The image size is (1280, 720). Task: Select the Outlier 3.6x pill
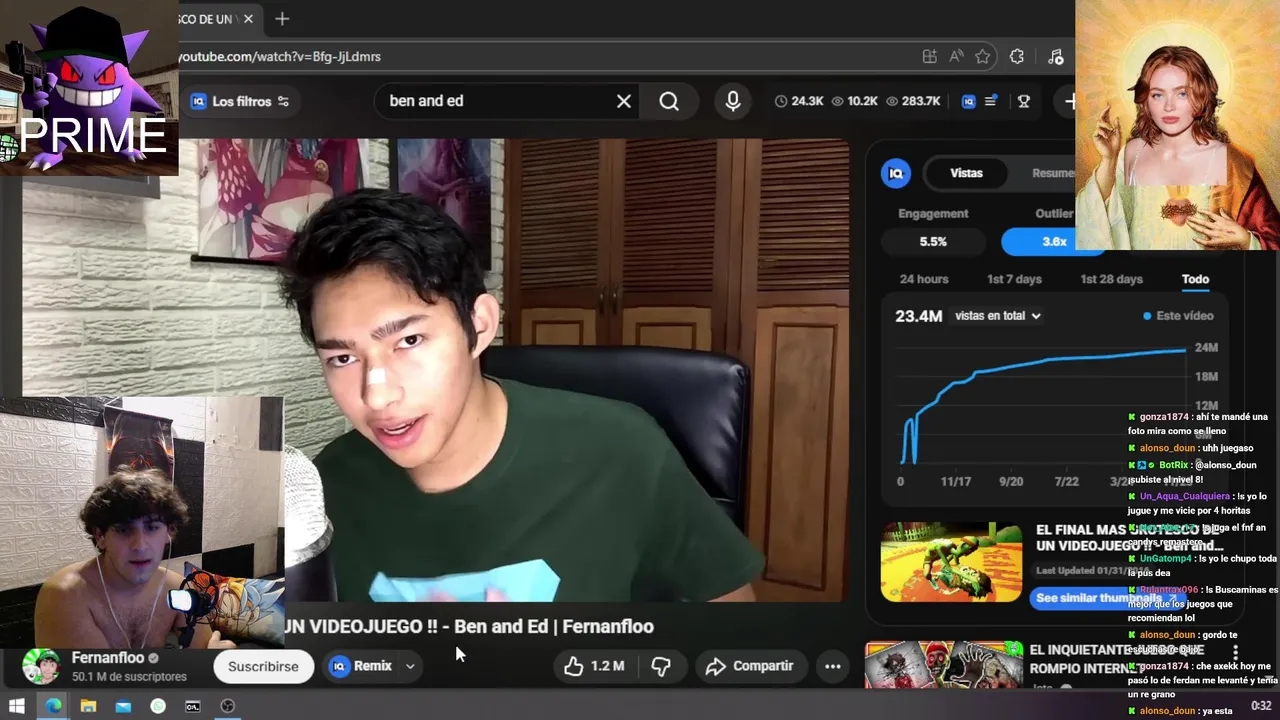pos(1054,242)
